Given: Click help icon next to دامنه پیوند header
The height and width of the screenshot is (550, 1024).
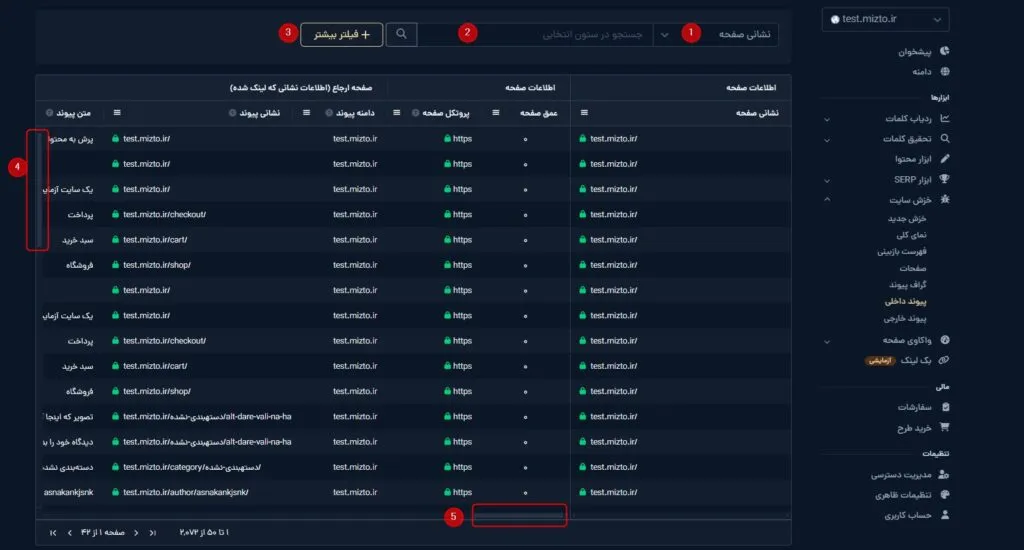Looking at the screenshot, I should click(328, 113).
